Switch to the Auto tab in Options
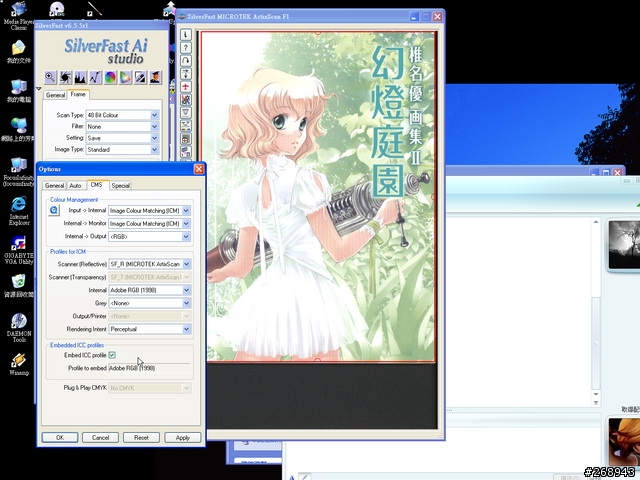The image size is (640, 480). [75, 185]
